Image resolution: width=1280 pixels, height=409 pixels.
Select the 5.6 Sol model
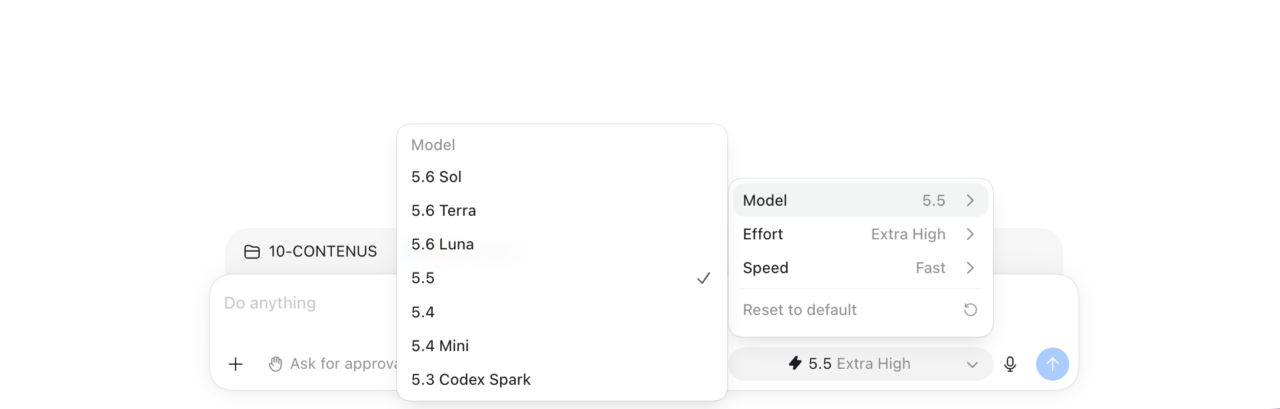coord(562,177)
